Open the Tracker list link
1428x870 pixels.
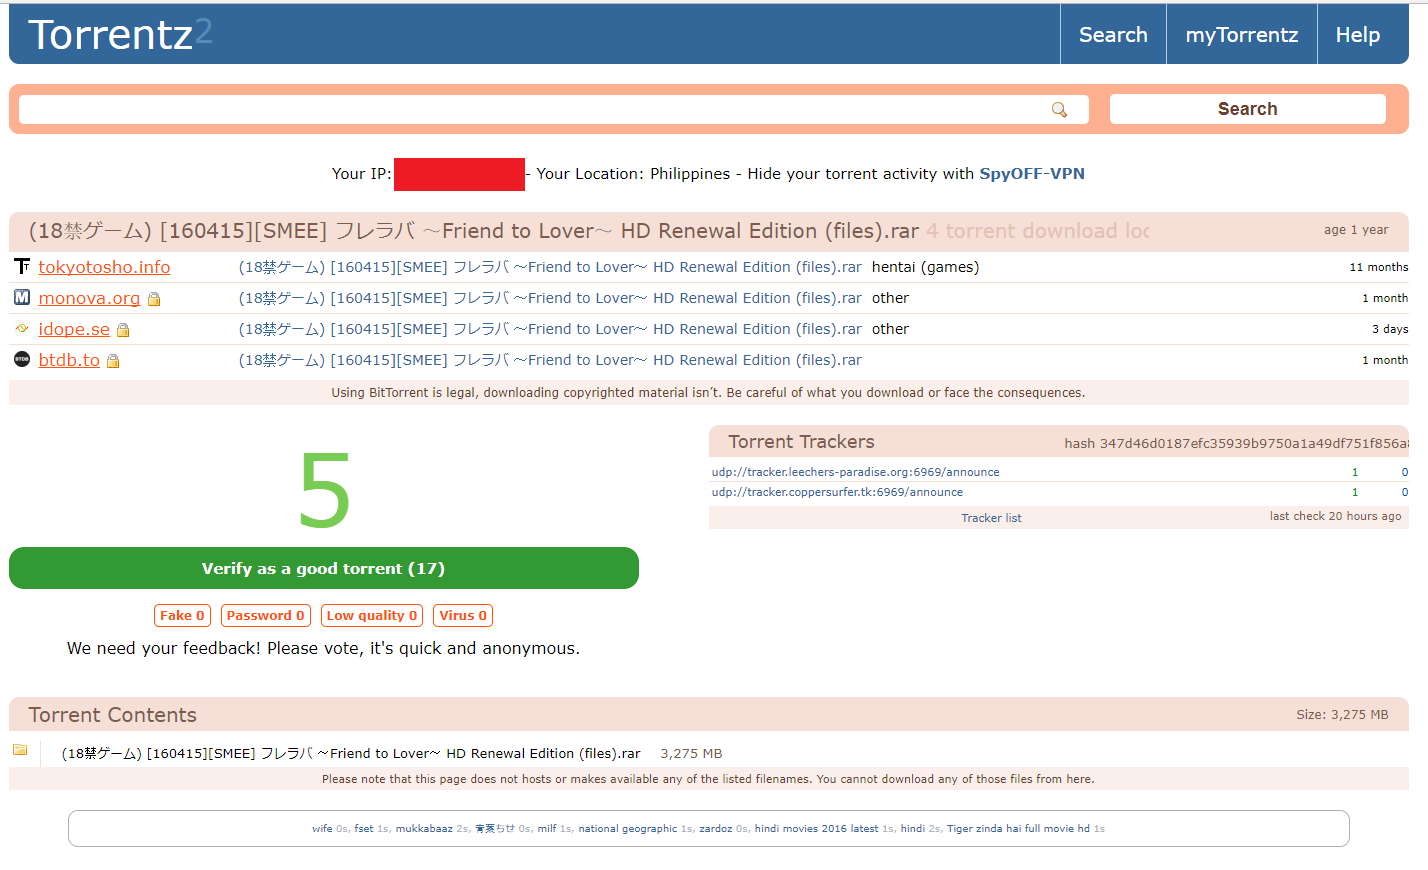click(991, 518)
